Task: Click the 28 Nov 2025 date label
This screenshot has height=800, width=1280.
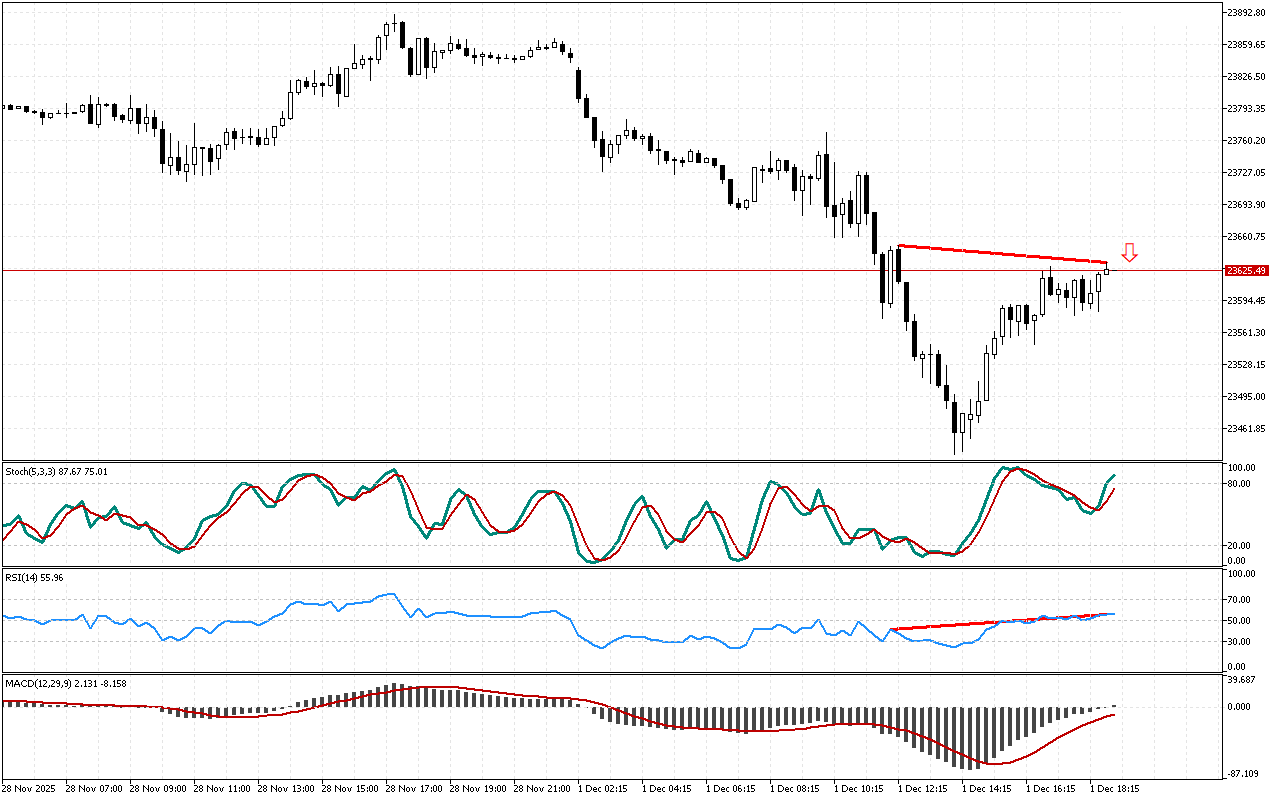Action: 30,788
